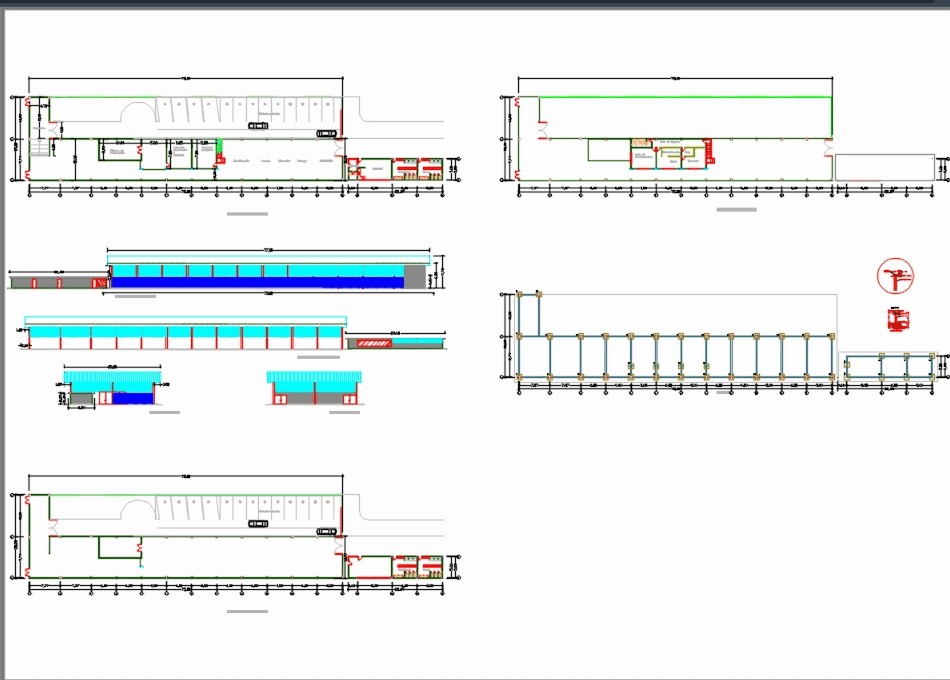Click the red-hatched low annex in second elevation
The image size is (950, 680).
click(374, 344)
